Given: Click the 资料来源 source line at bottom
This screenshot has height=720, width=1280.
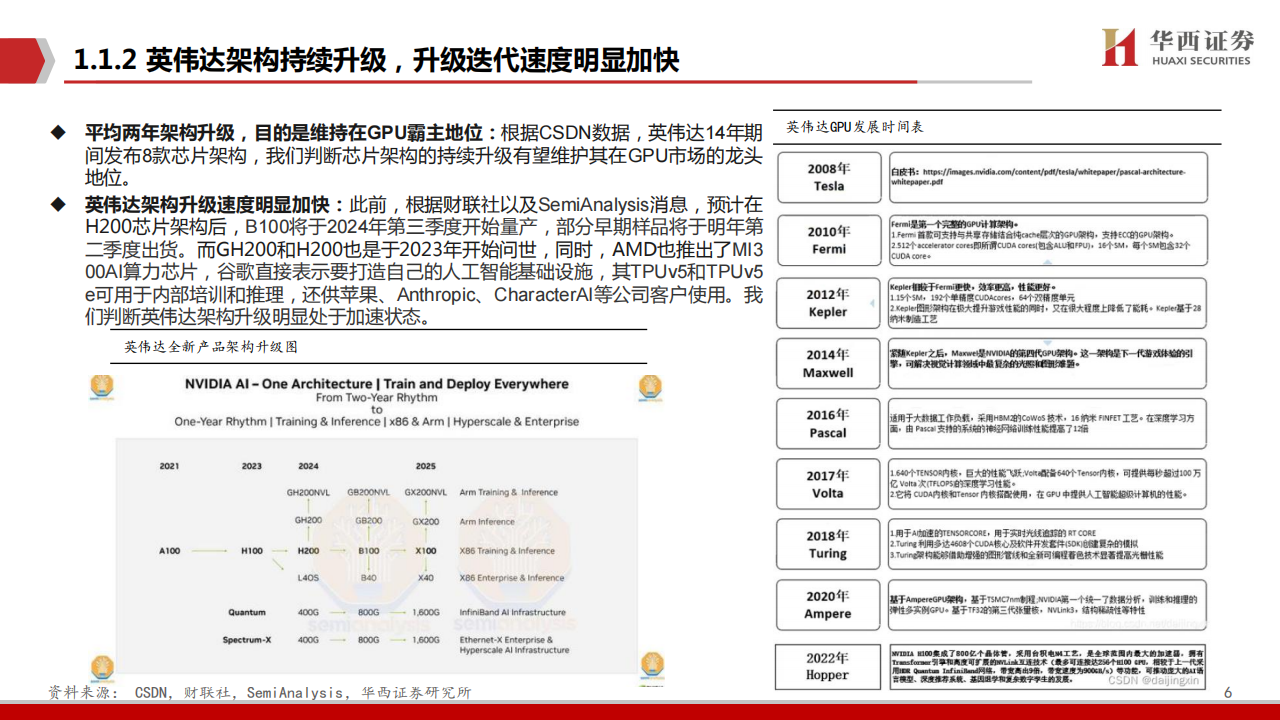Looking at the screenshot, I should (260, 693).
